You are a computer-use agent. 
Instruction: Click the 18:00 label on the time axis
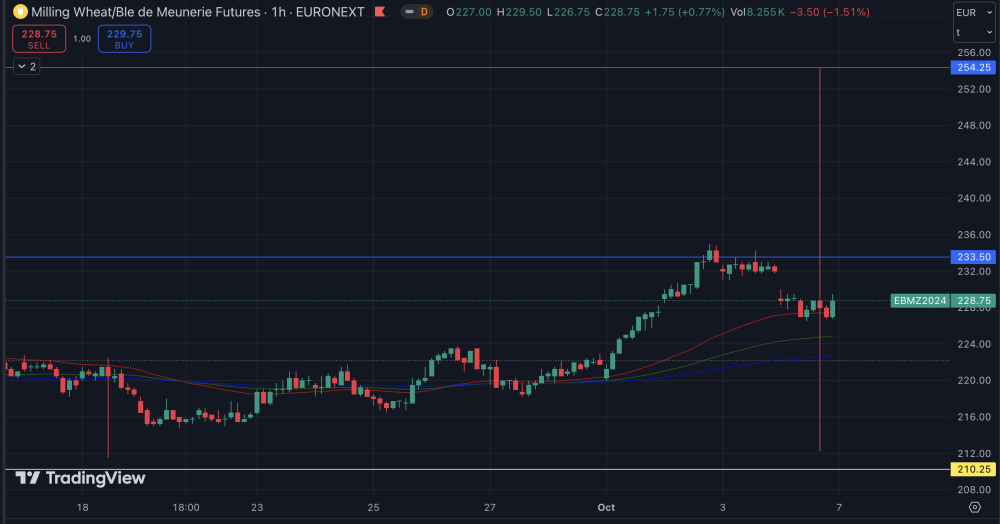[x=186, y=507]
